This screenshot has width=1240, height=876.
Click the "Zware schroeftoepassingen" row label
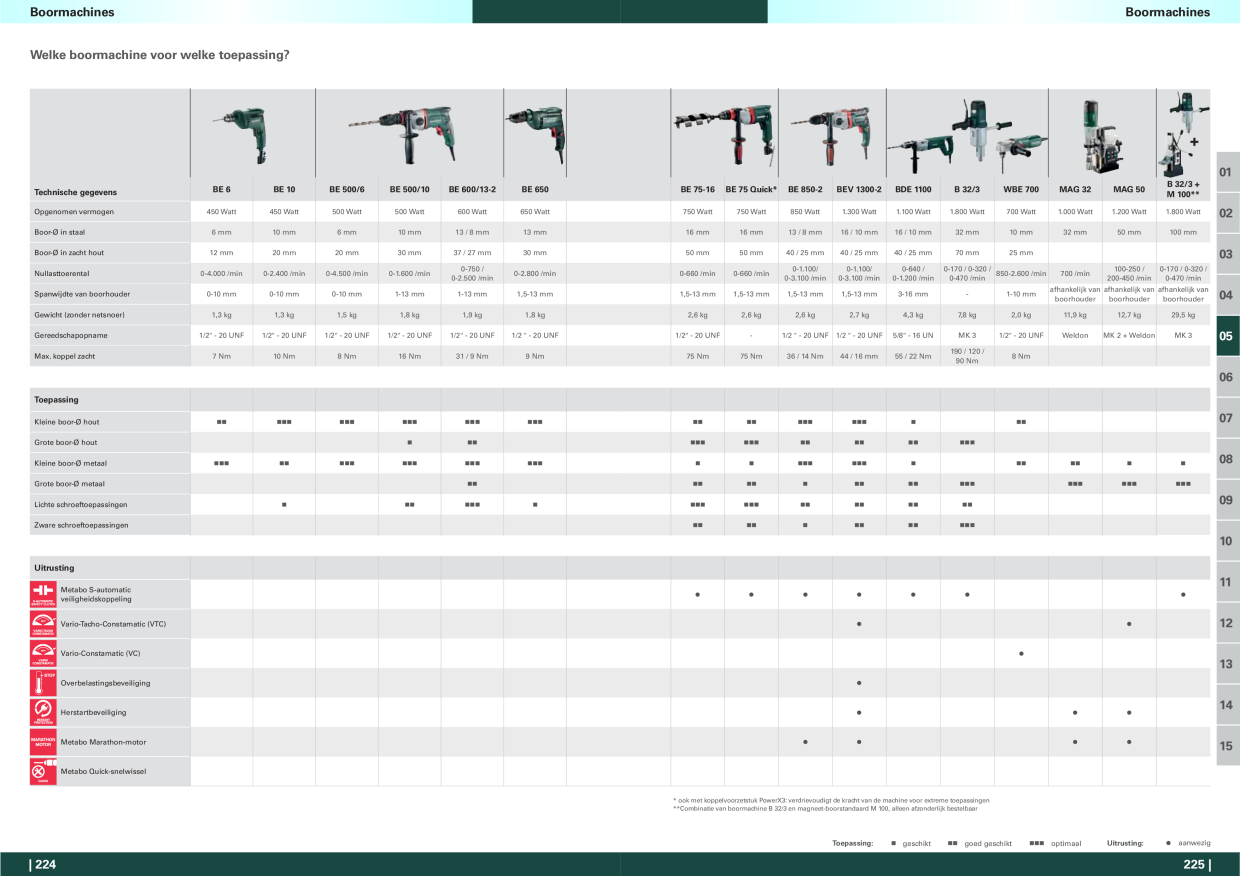pyautogui.click(x=81, y=525)
